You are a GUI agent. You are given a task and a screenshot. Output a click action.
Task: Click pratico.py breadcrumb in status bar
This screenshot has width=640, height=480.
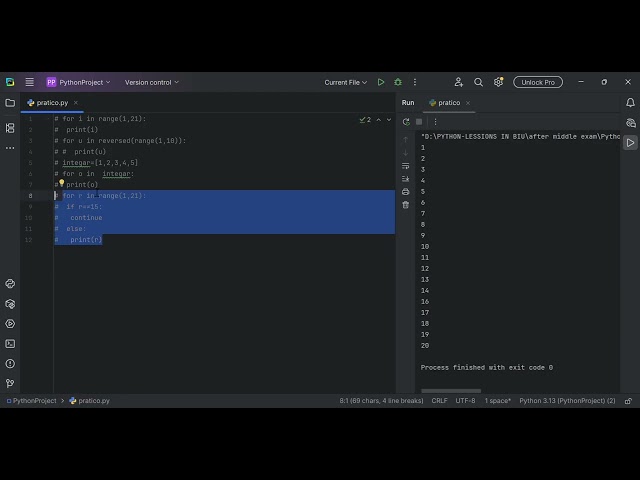point(89,401)
